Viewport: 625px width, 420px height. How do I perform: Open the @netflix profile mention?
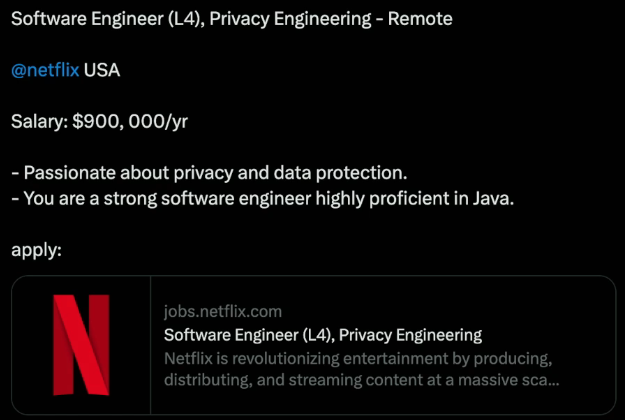click(x=45, y=70)
